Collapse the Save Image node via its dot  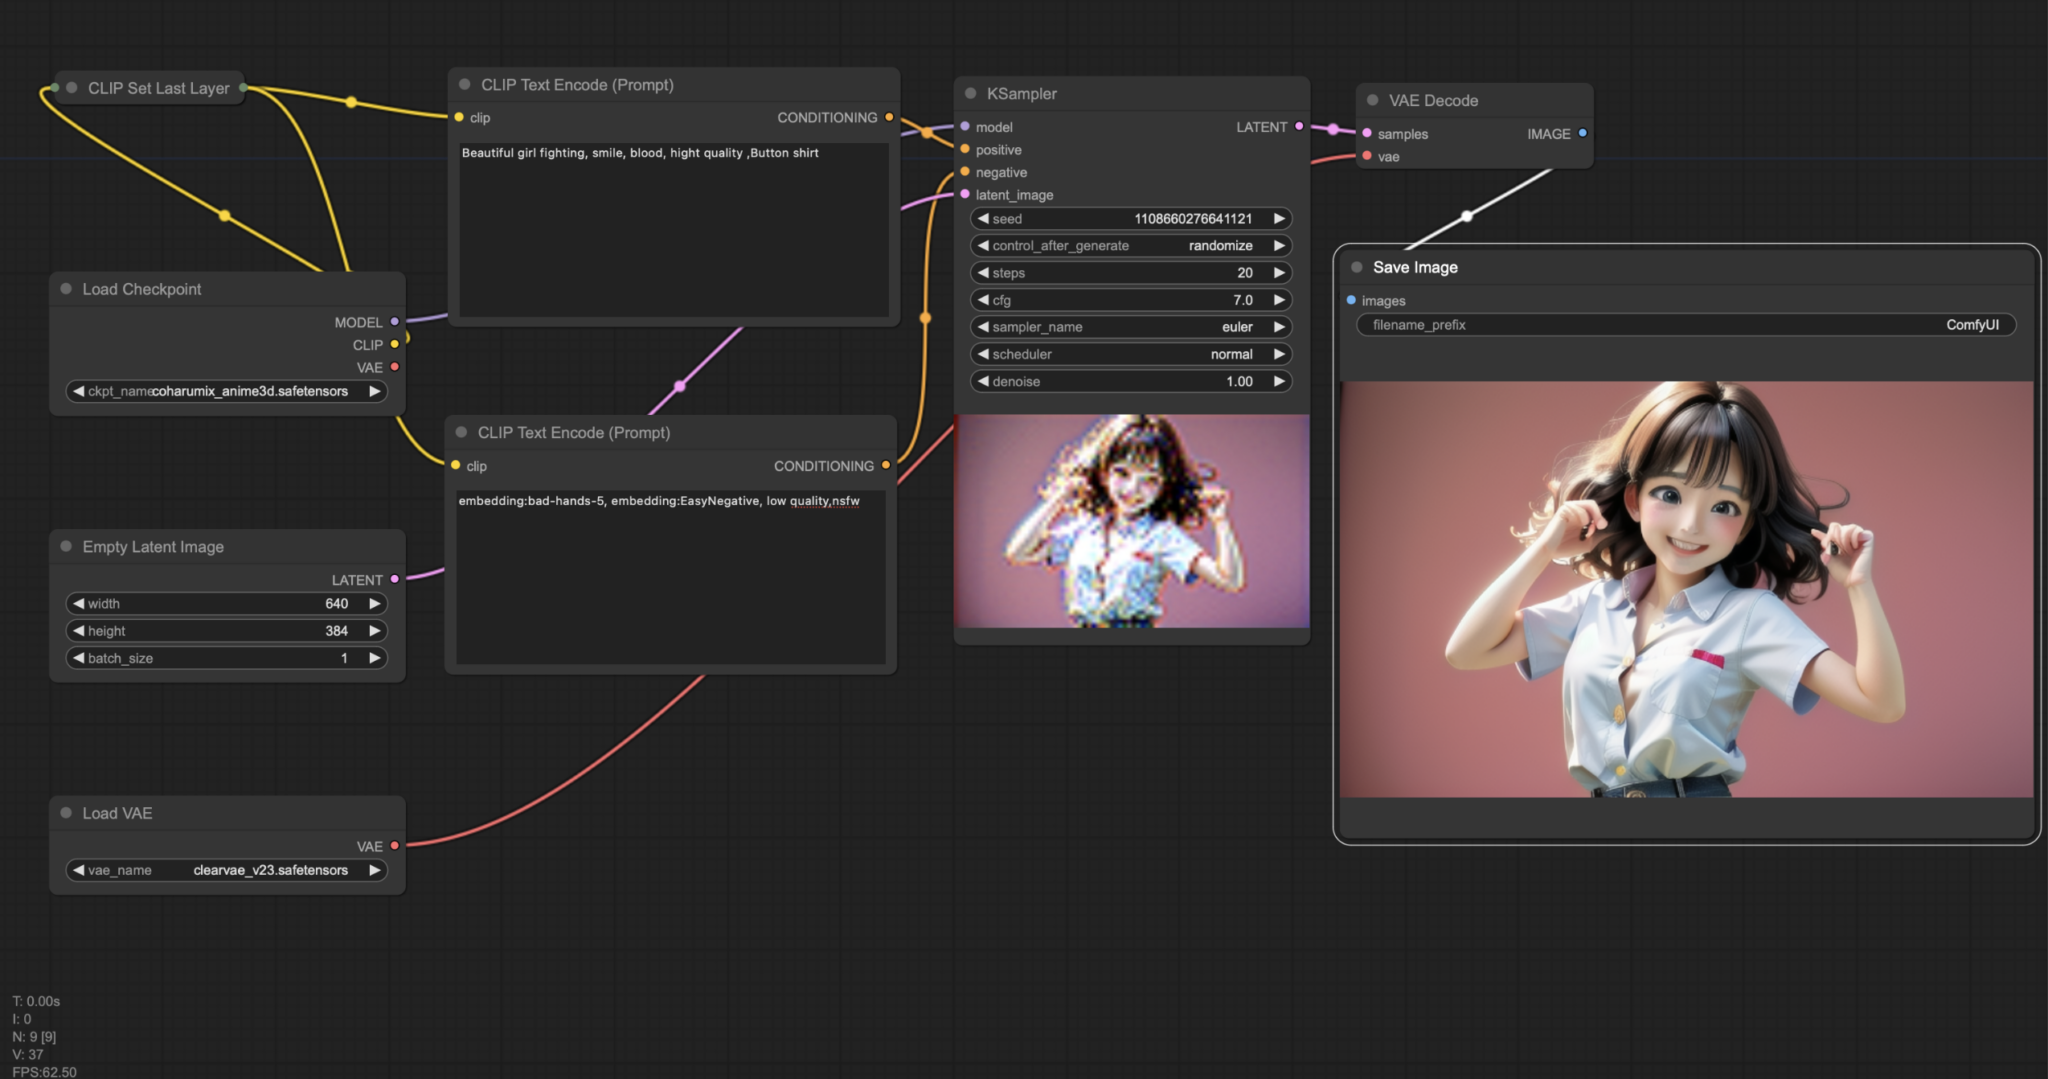tap(1357, 267)
